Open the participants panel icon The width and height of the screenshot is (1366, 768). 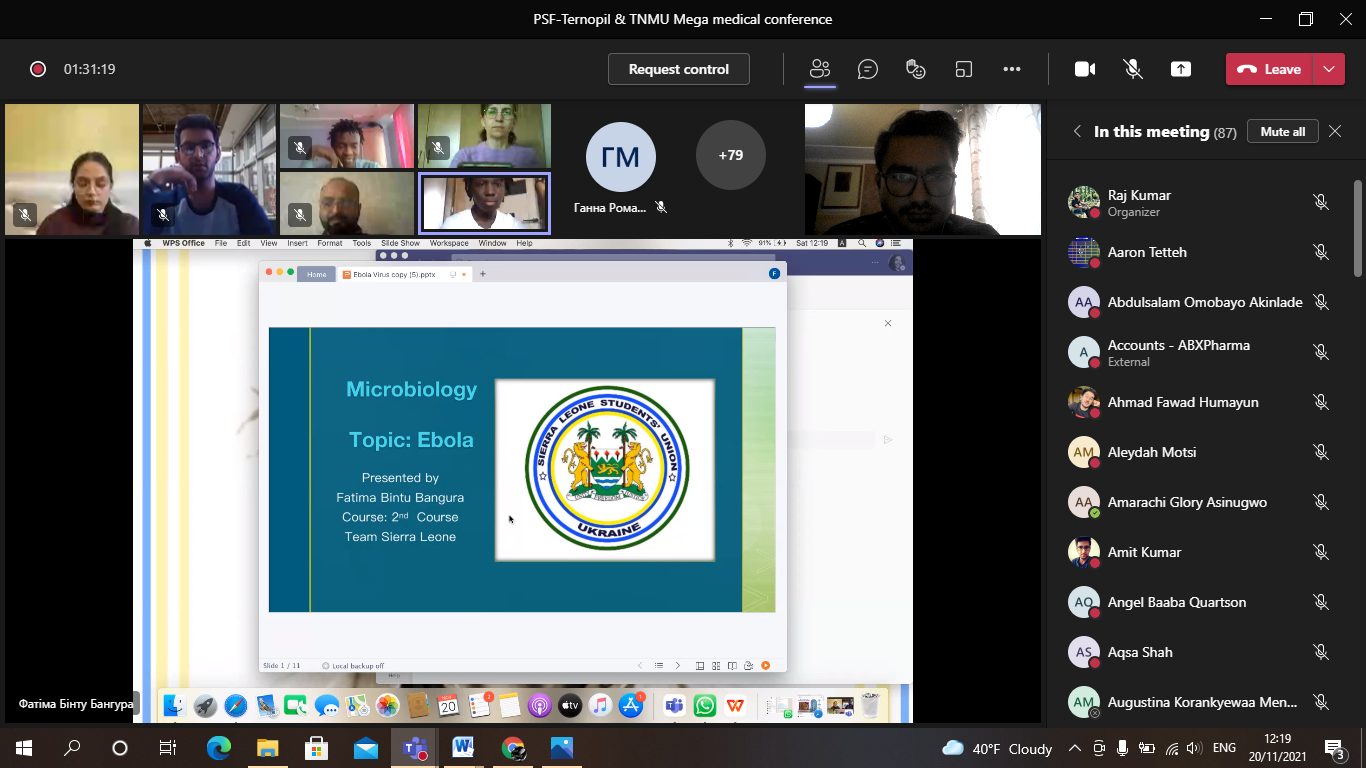tap(820, 69)
